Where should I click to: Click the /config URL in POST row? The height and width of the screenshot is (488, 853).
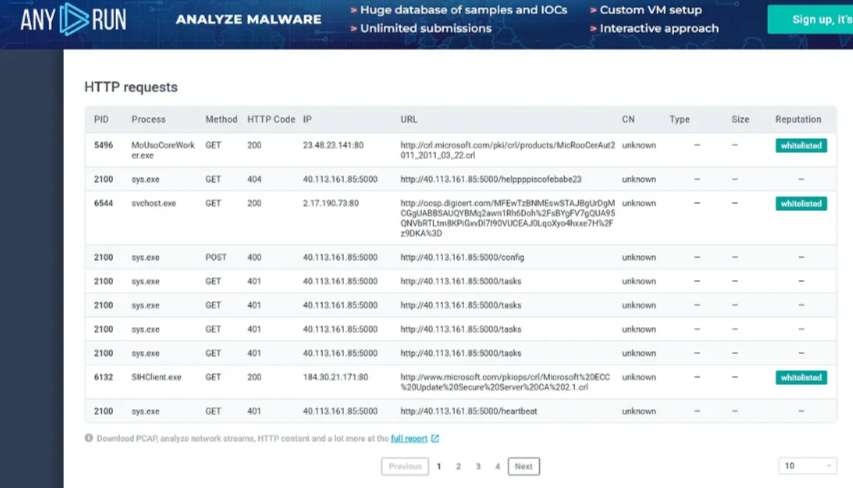[462, 257]
